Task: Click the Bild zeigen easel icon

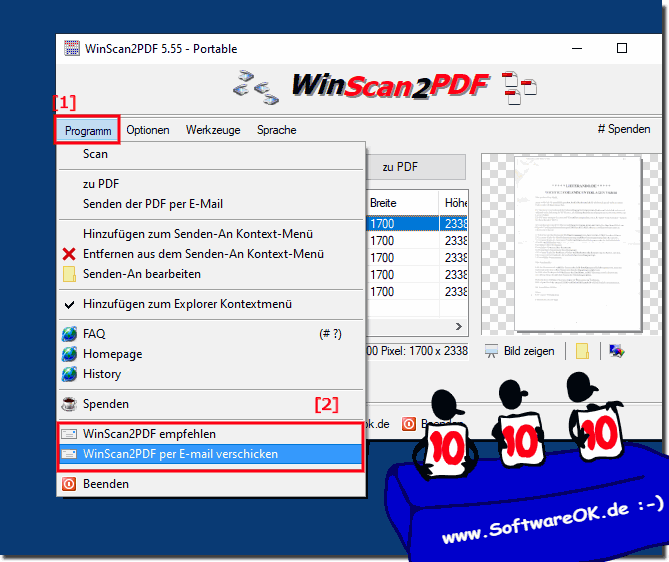Action: coord(491,351)
